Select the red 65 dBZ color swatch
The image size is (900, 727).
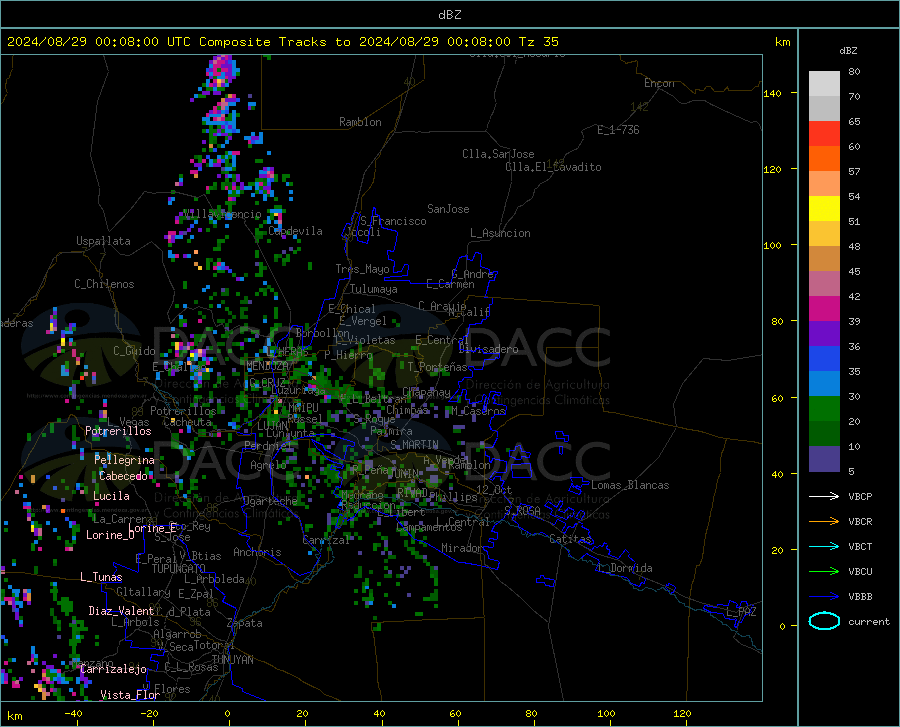[824, 133]
